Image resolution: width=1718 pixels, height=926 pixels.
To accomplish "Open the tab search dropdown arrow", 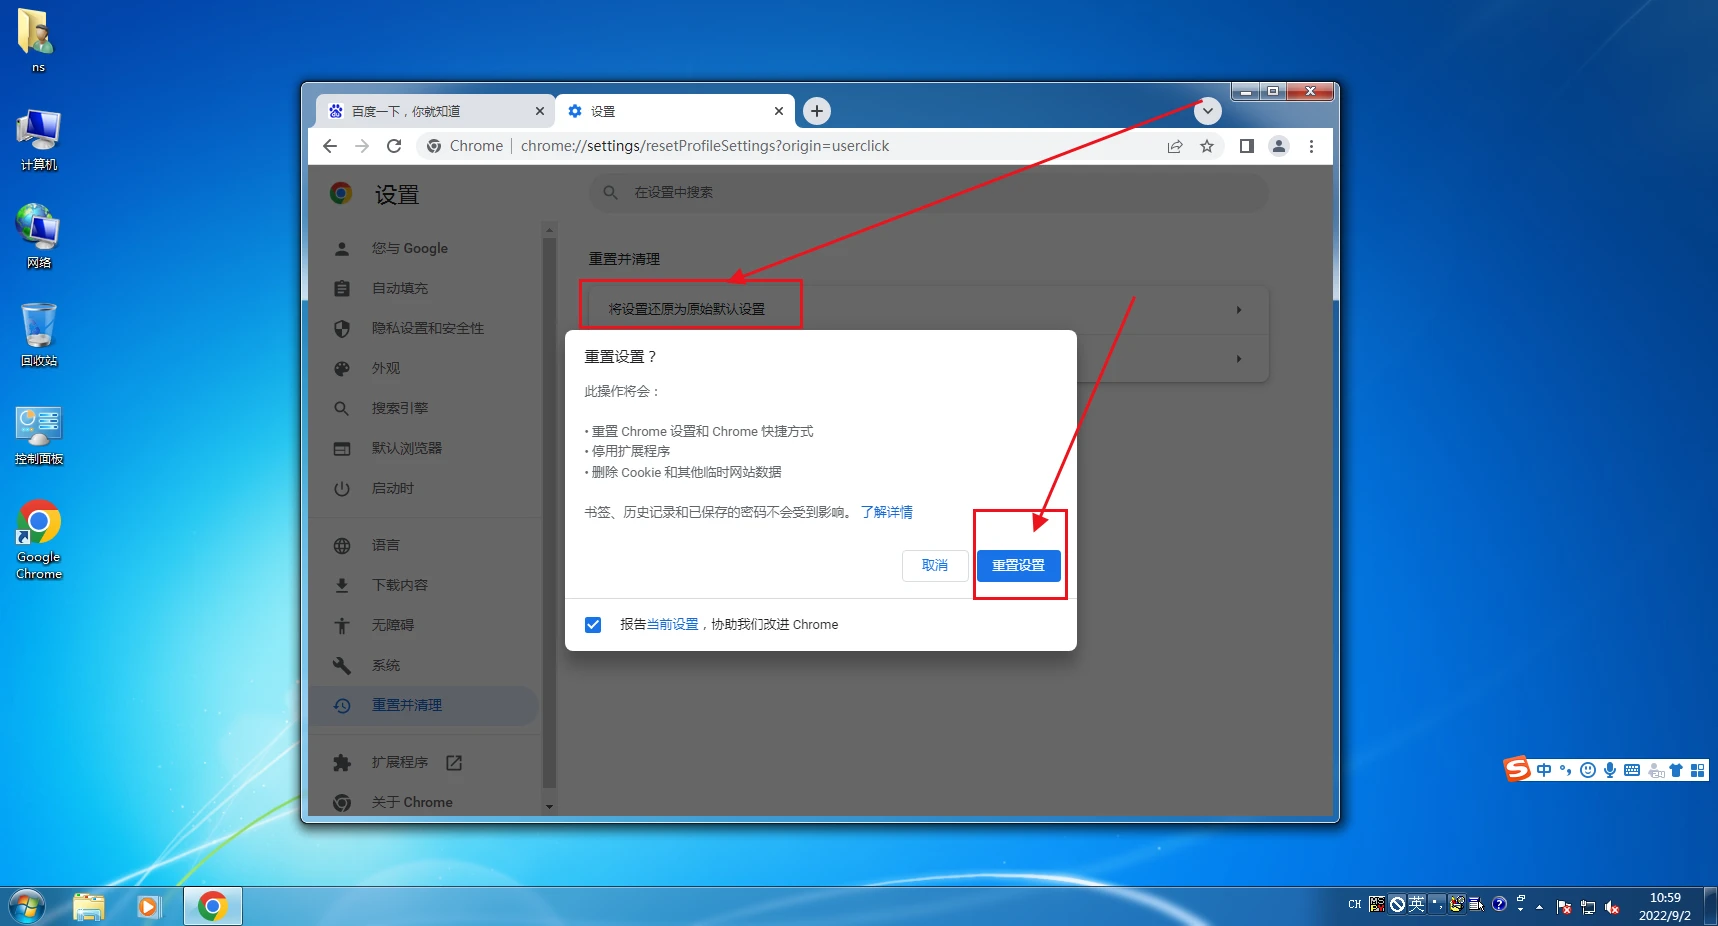I will (1208, 111).
